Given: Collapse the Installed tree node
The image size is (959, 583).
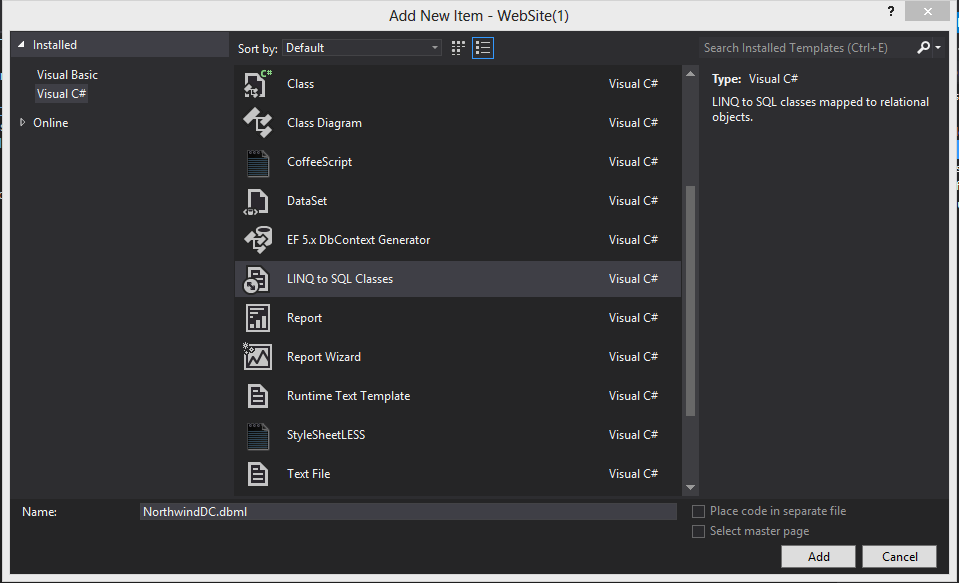Looking at the screenshot, I should pos(21,45).
